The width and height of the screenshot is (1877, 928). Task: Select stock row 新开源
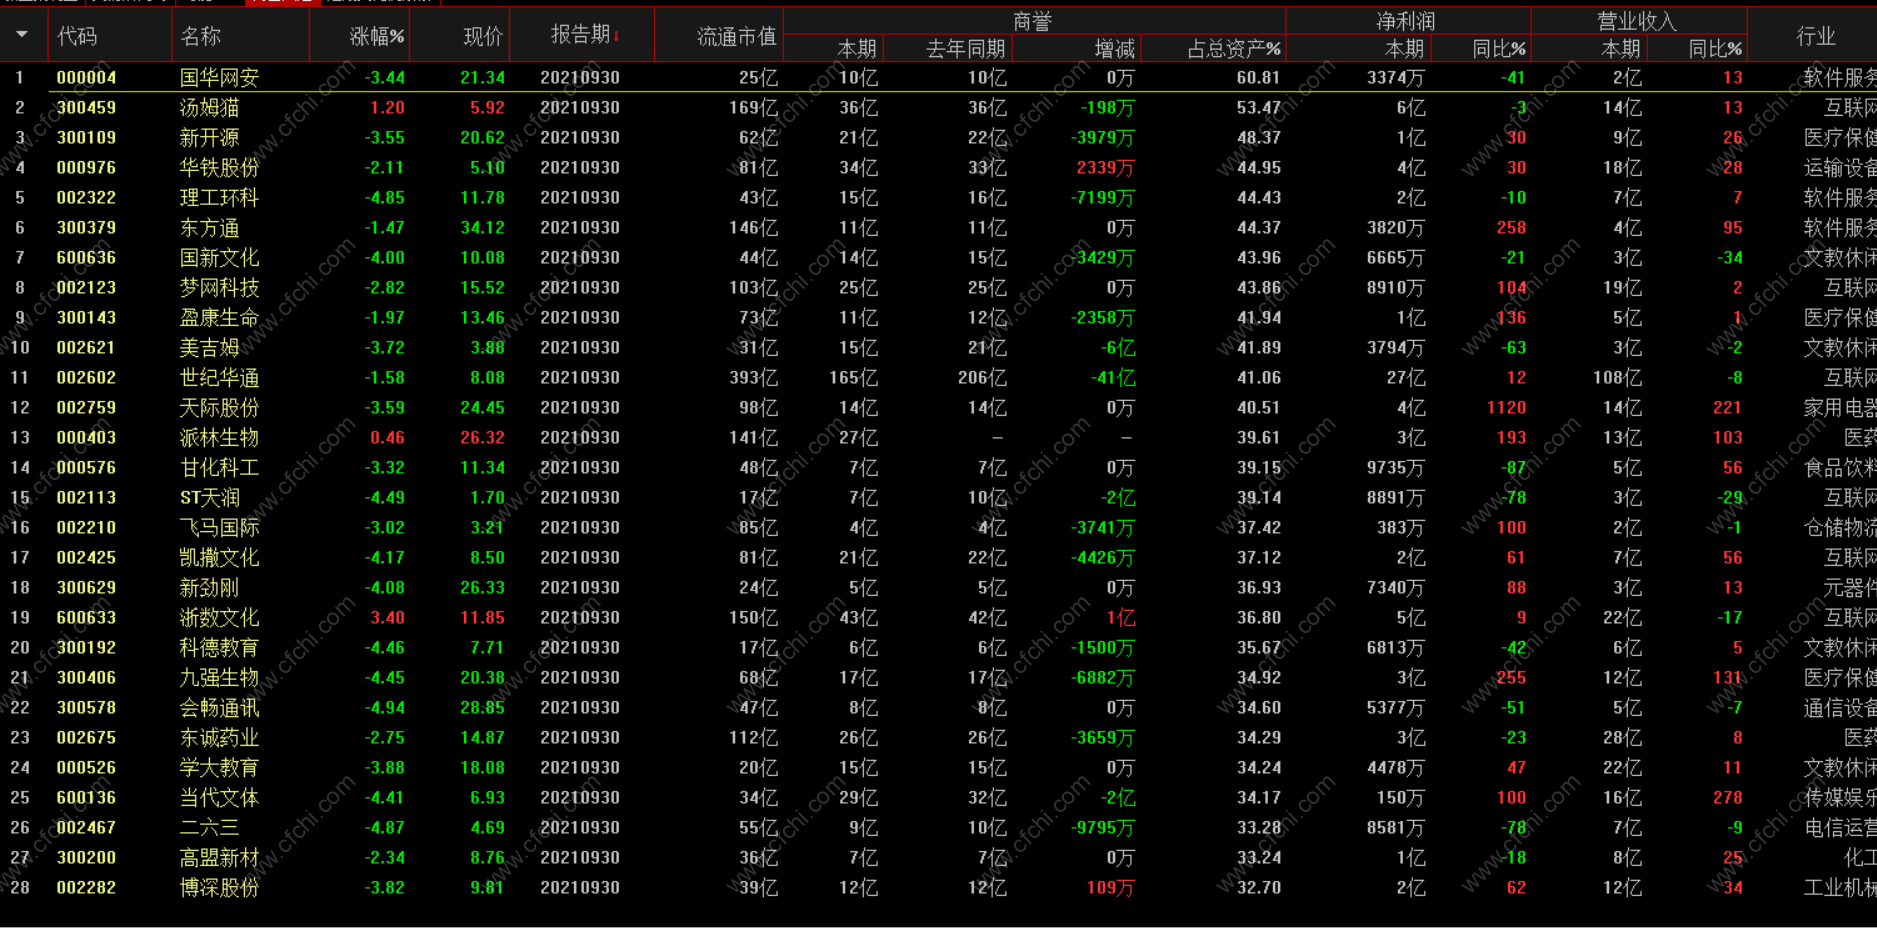pyautogui.click(x=938, y=137)
